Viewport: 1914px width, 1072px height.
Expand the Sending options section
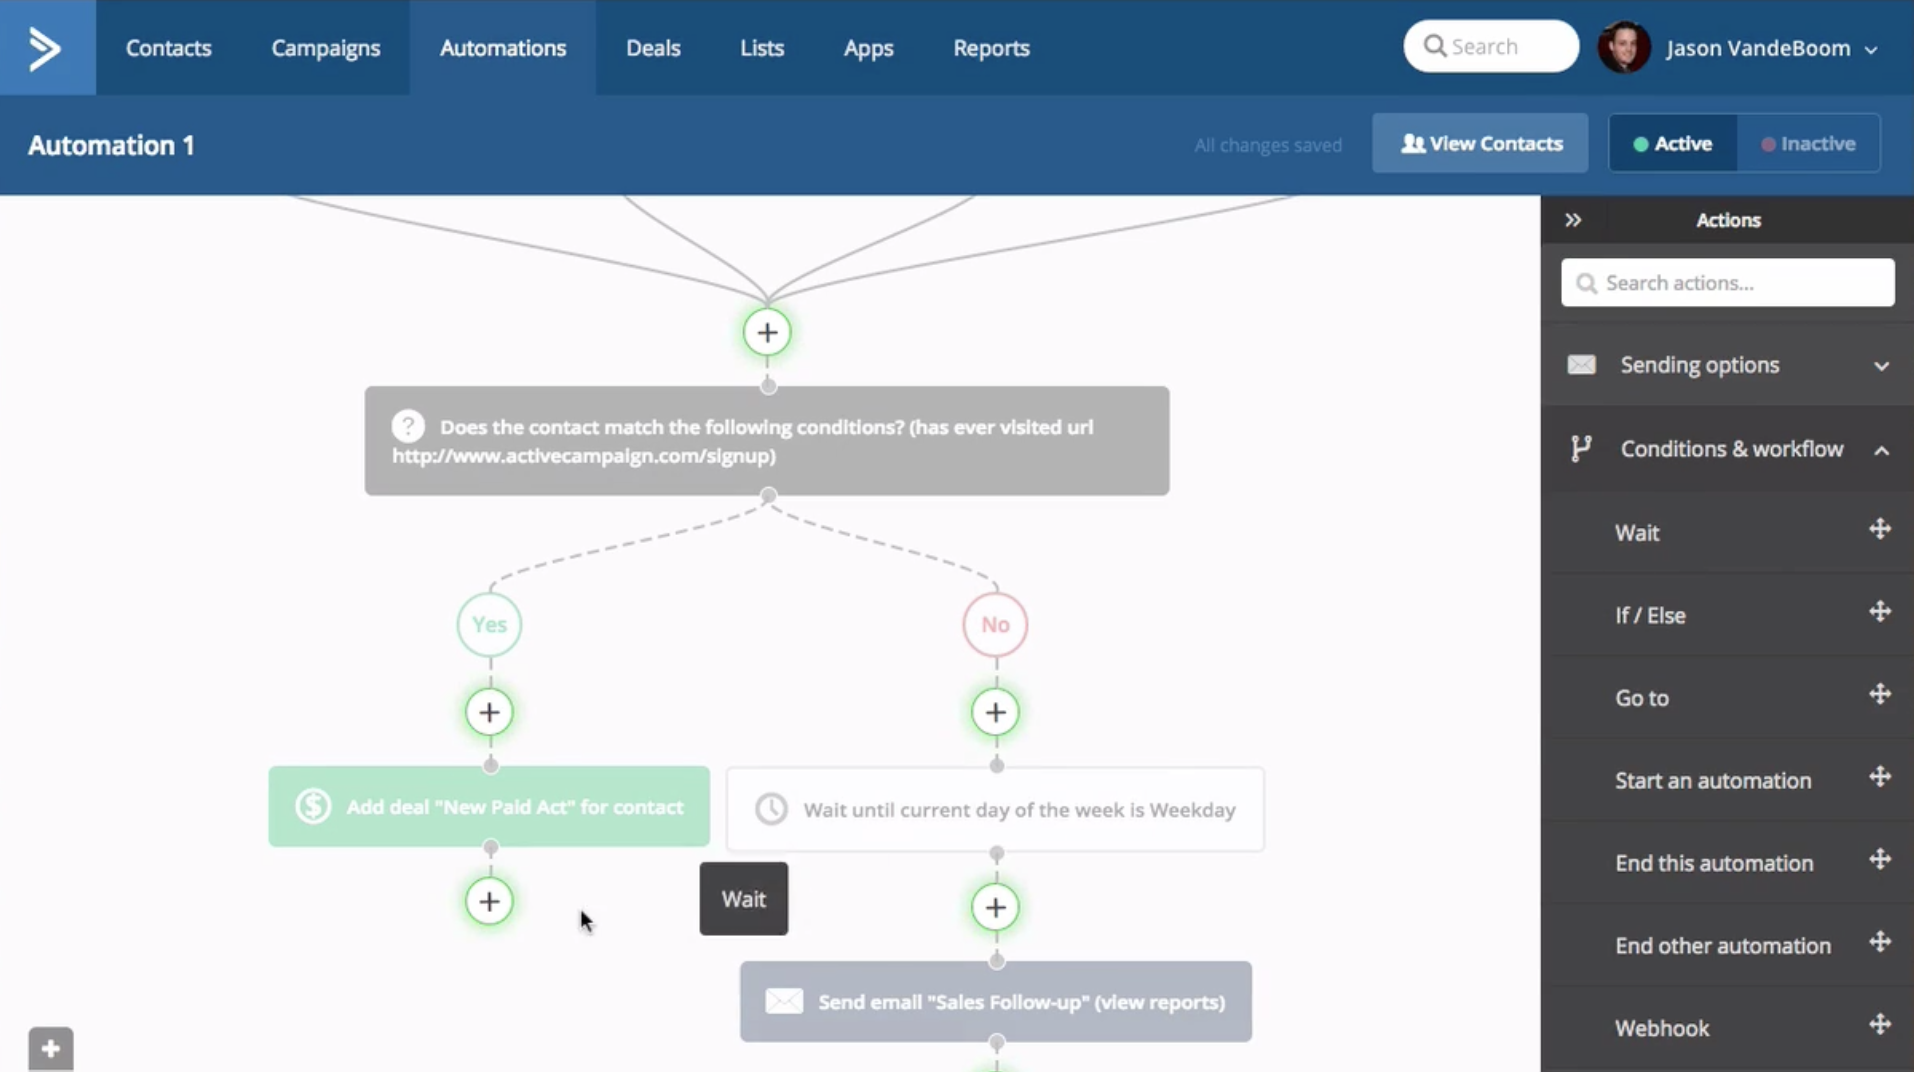(1881, 365)
